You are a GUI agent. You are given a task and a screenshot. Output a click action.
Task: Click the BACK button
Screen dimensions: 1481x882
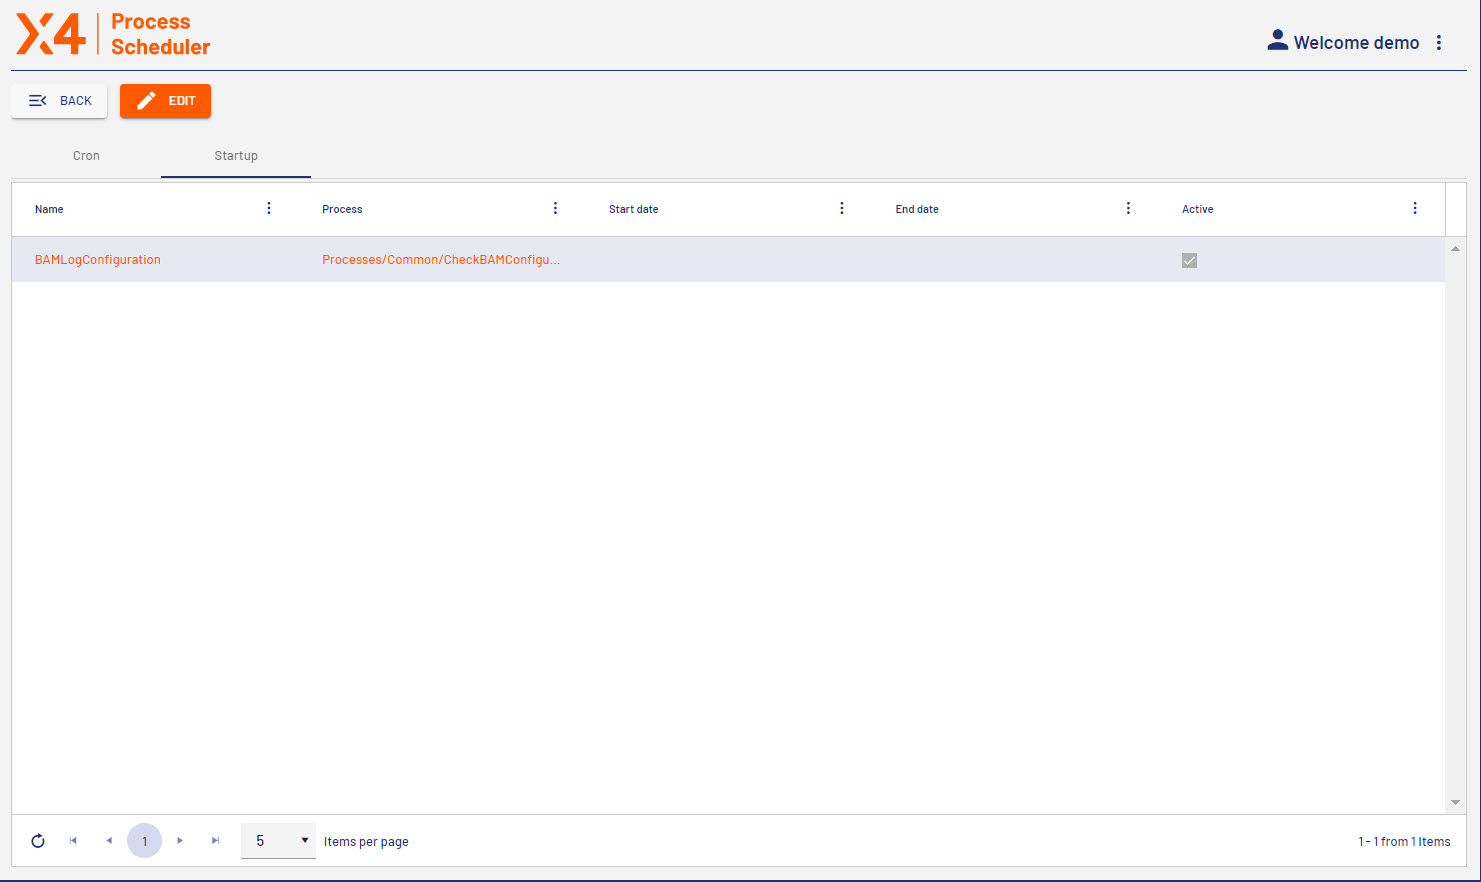(x=58, y=100)
